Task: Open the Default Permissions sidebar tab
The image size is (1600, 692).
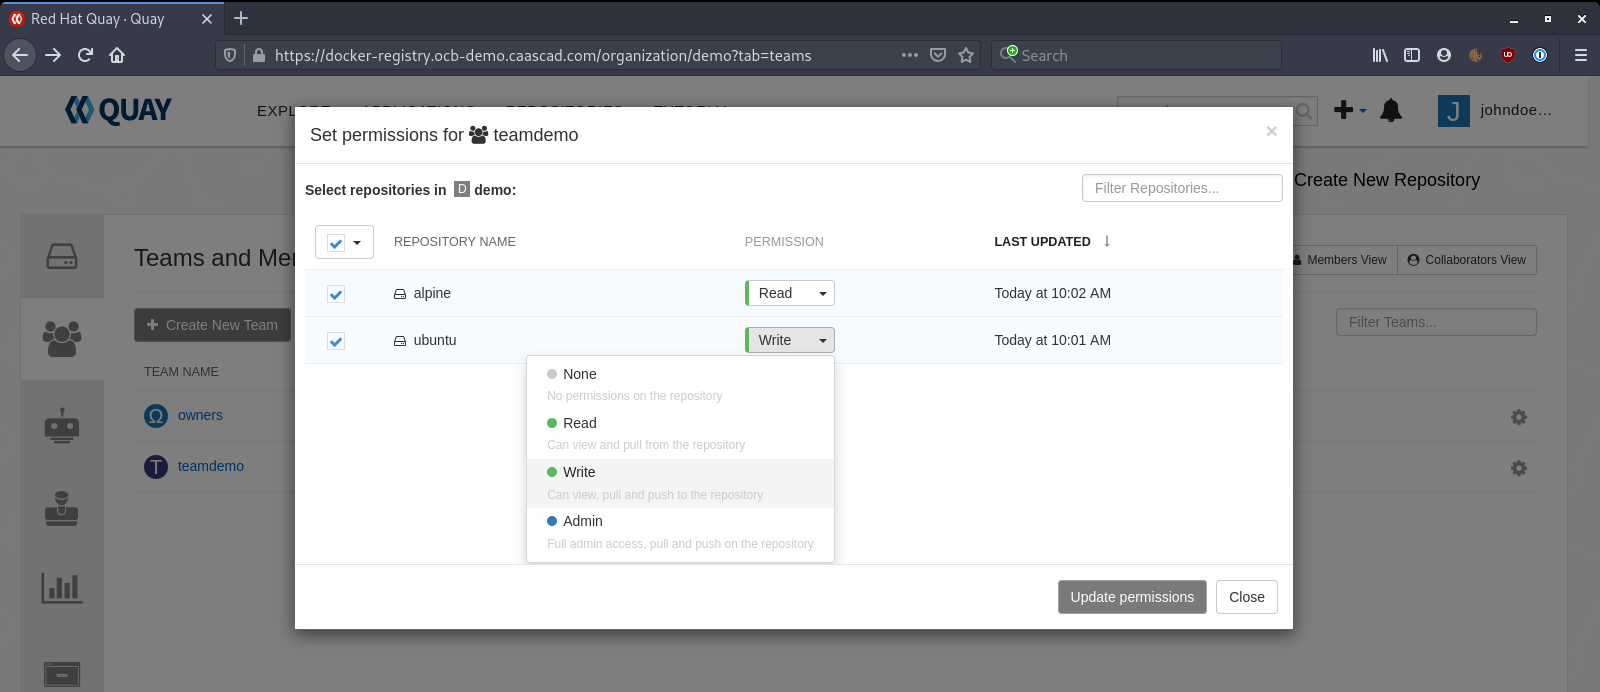Action: click(x=62, y=508)
